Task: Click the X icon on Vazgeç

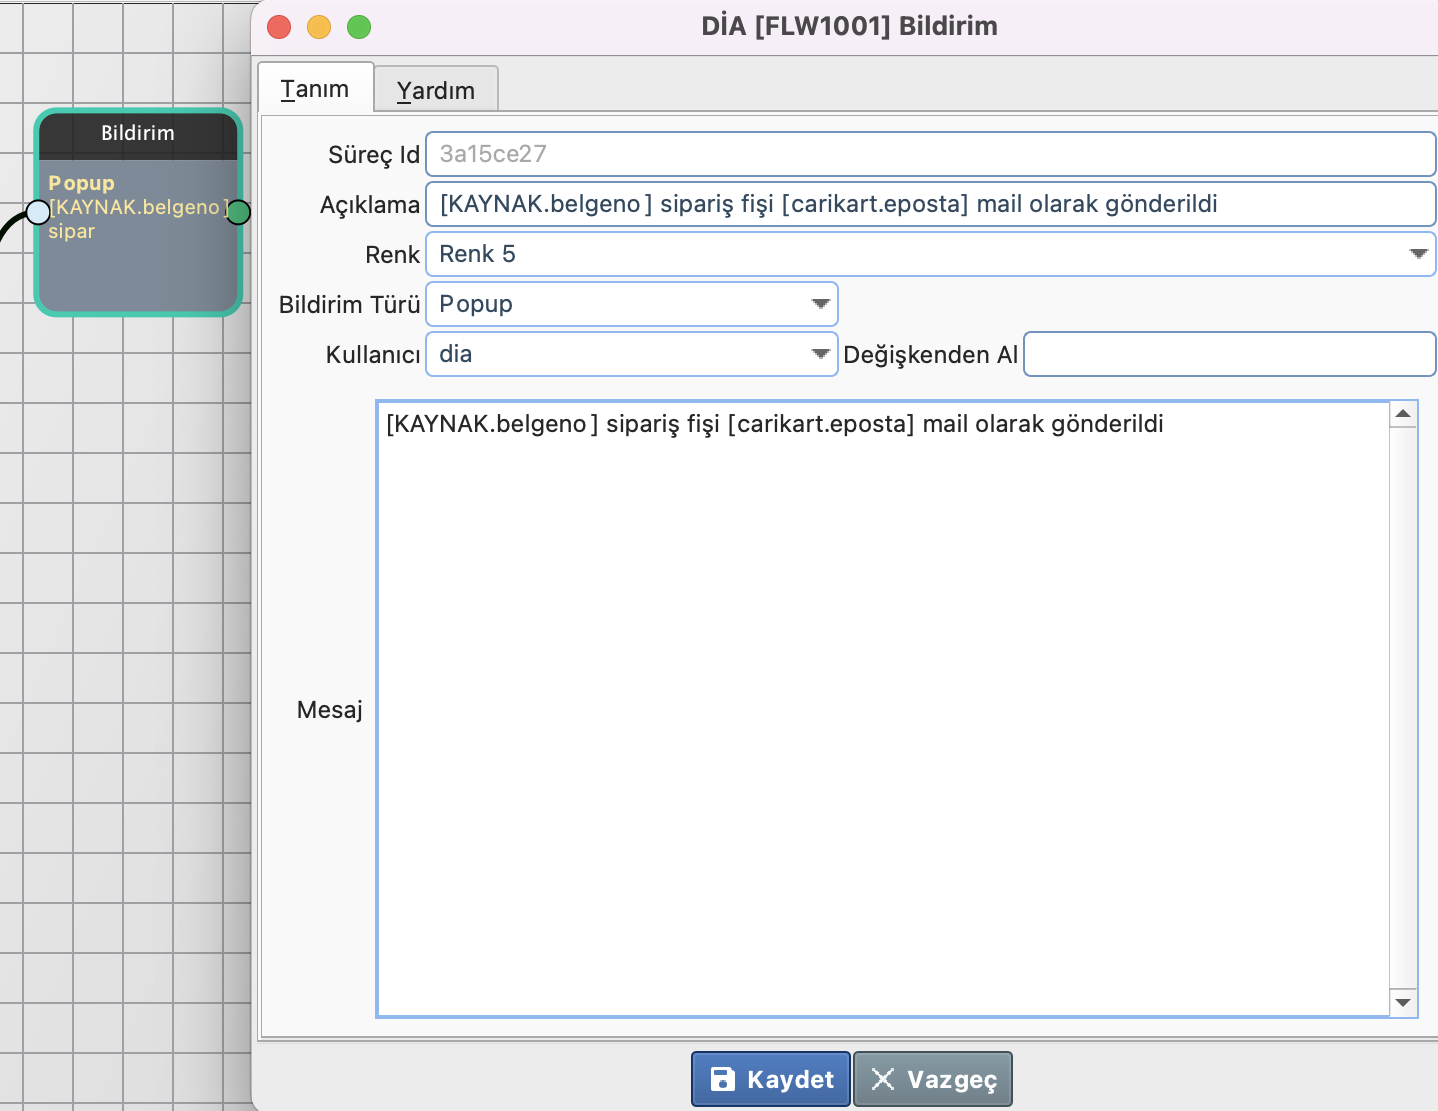Action: point(883,1079)
